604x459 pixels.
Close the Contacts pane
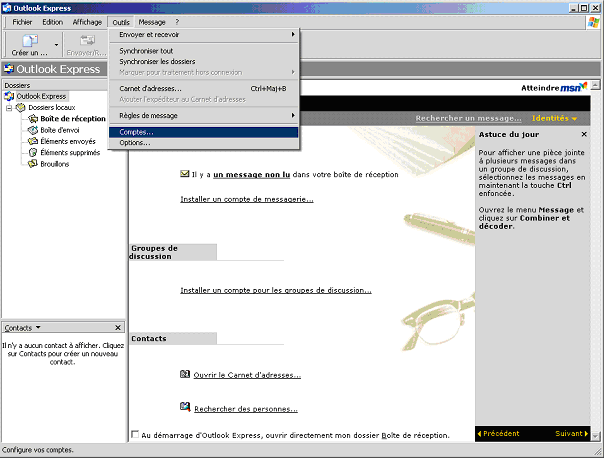pyautogui.click(x=118, y=328)
